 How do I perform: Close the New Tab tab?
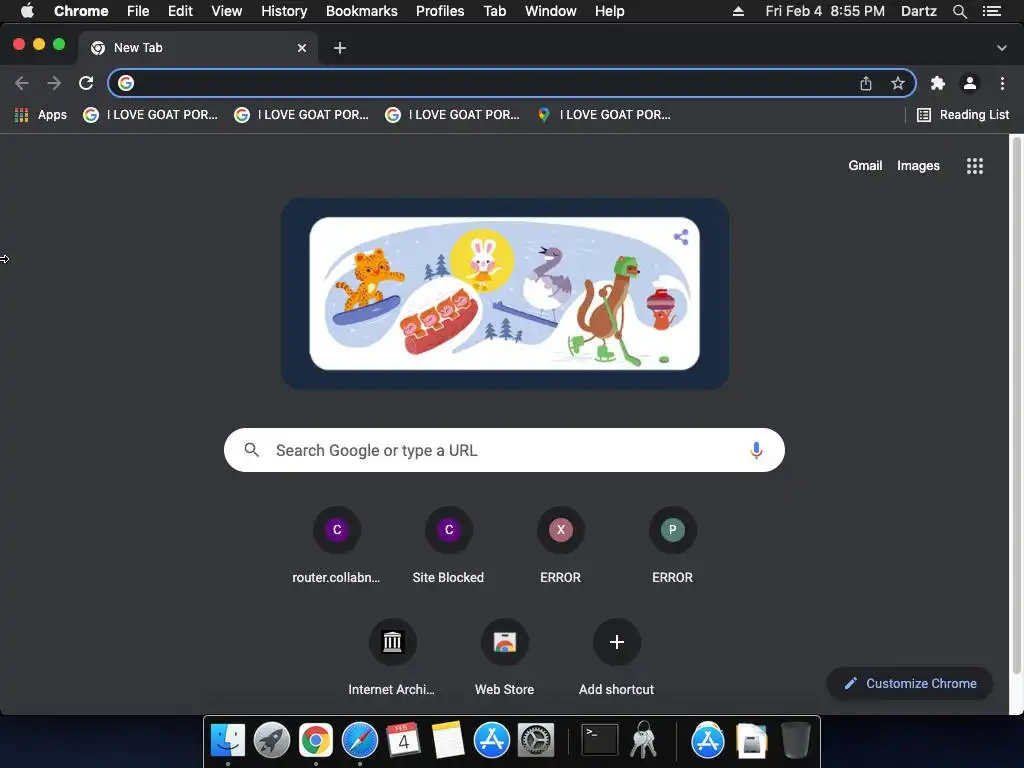point(302,48)
